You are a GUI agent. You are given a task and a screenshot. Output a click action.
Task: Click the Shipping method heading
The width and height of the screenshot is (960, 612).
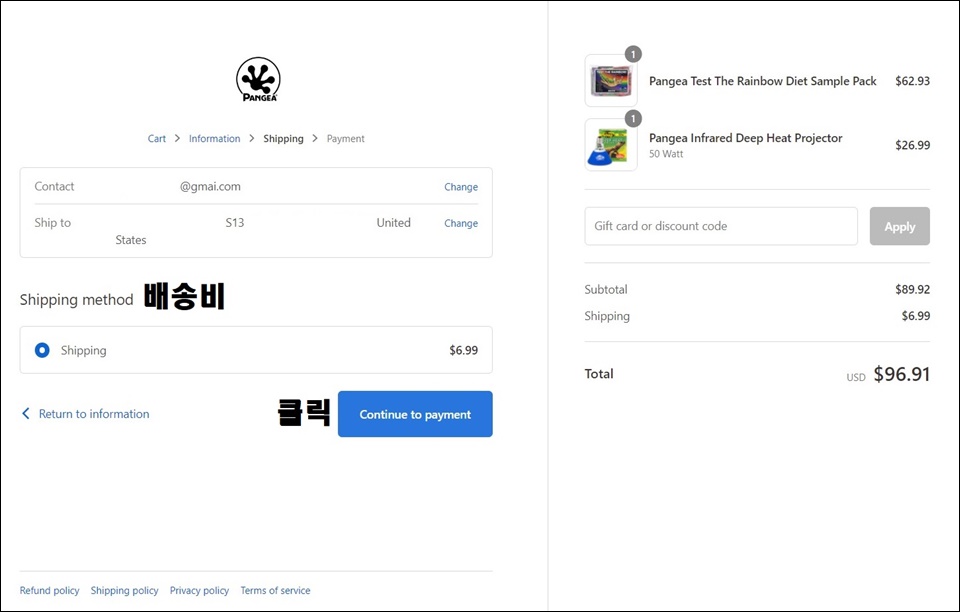point(77,299)
